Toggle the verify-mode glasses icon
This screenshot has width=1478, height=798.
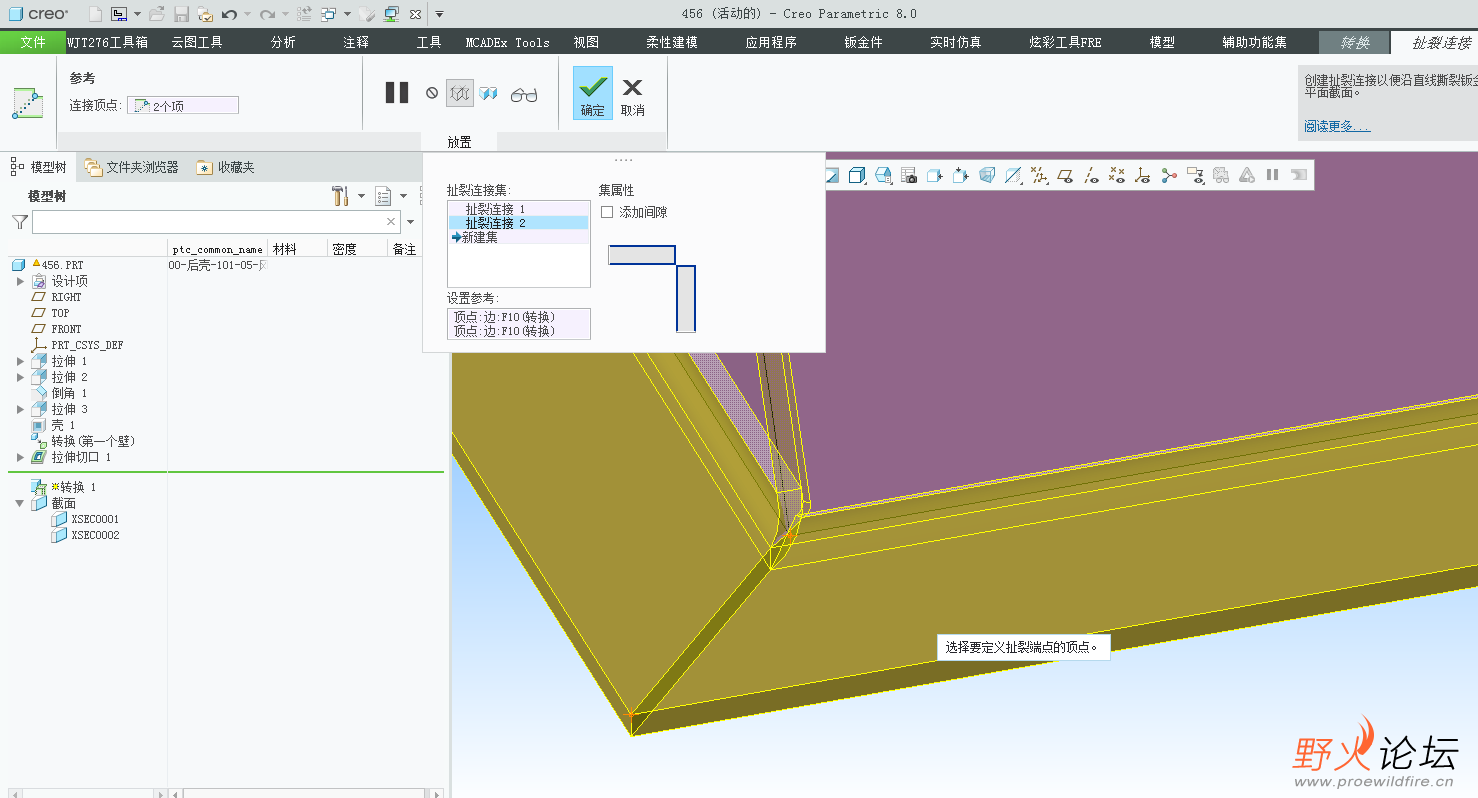point(524,95)
